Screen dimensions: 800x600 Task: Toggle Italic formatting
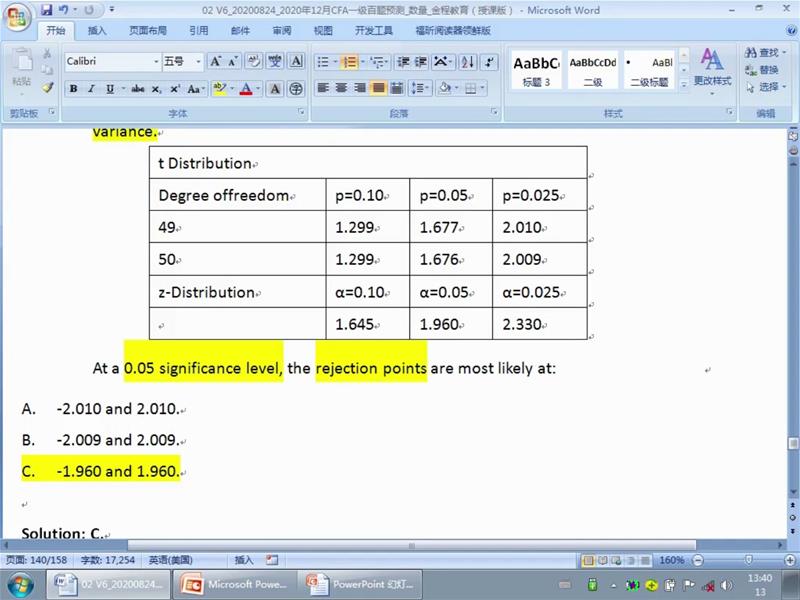click(91, 89)
